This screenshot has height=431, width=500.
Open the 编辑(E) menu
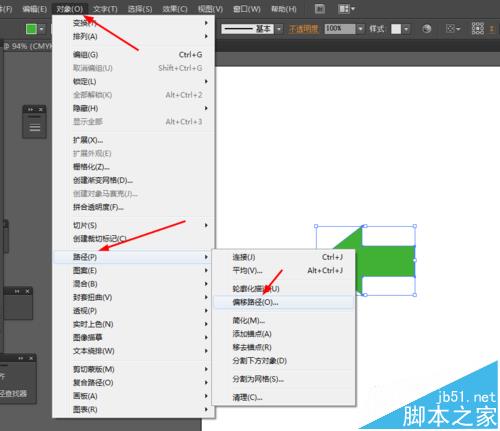coord(35,9)
